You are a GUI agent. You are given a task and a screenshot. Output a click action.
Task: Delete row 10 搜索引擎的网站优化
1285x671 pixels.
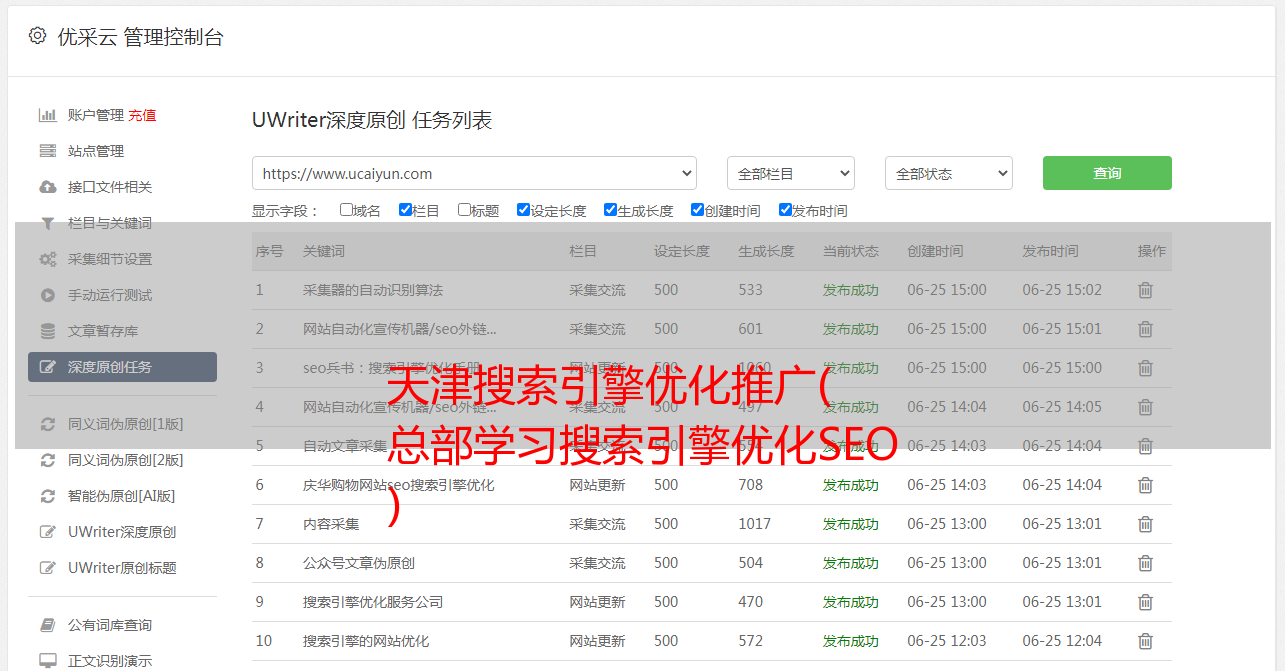(1145, 641)
